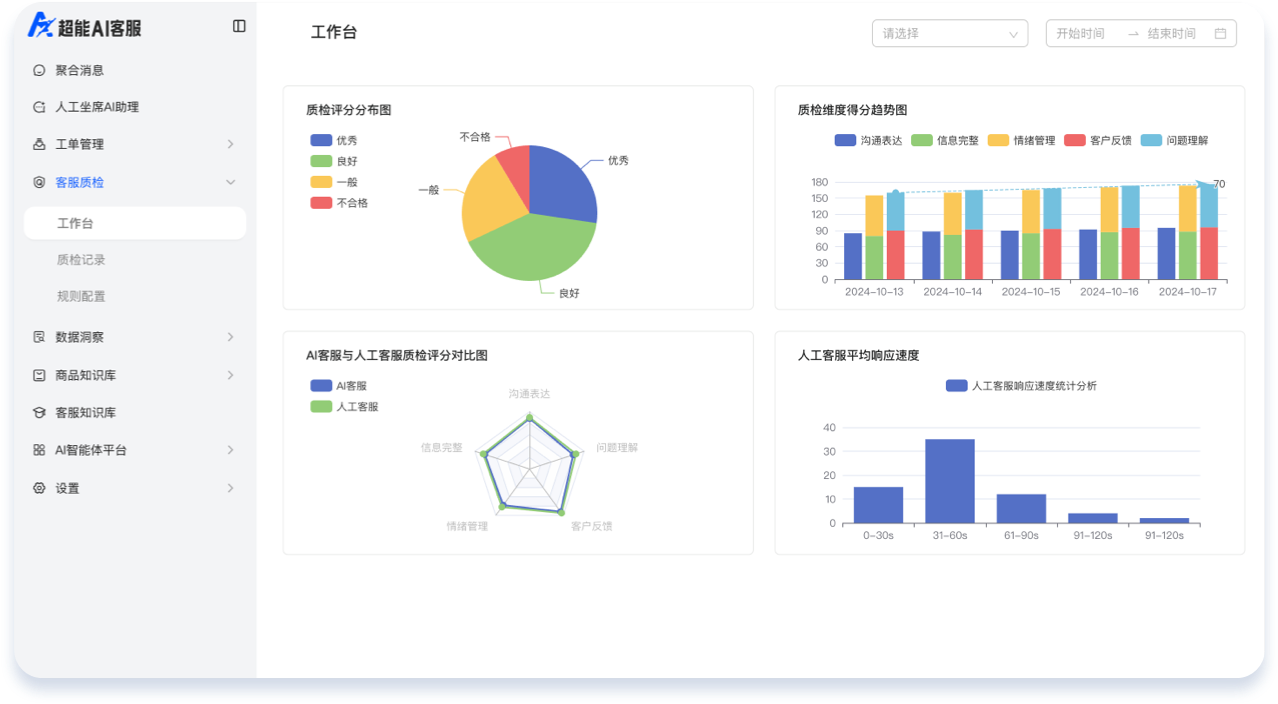Click the 聚合消息 chat icon

pos(39,71)
